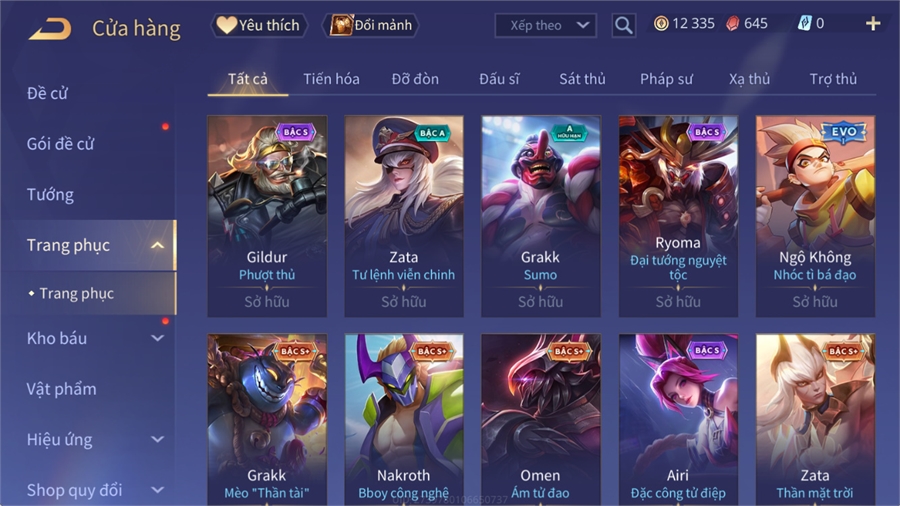Select the Sát thủ category tab
Image resolution: width=900 pixels, height=506 pixels.
582,79
